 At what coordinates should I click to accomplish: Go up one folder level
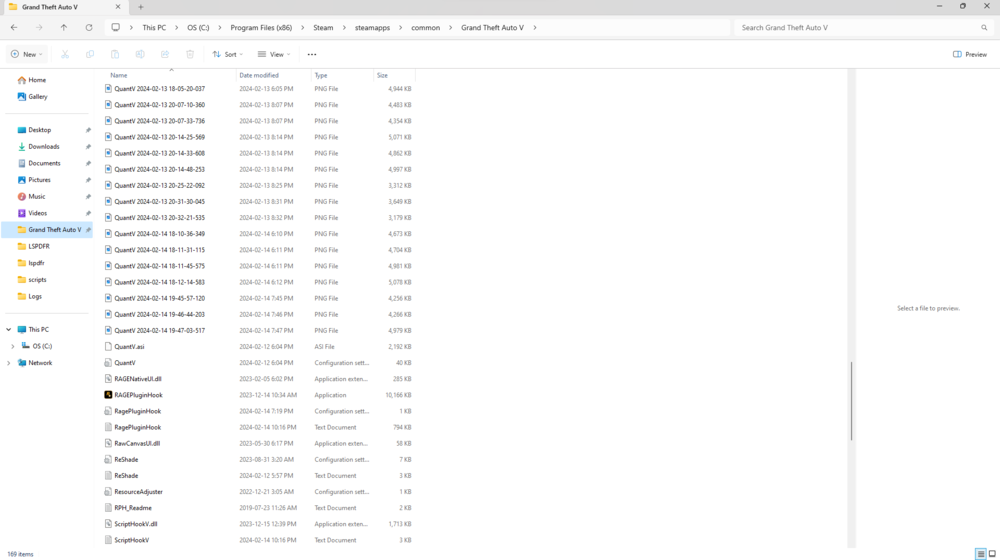(x=64, y=27)
